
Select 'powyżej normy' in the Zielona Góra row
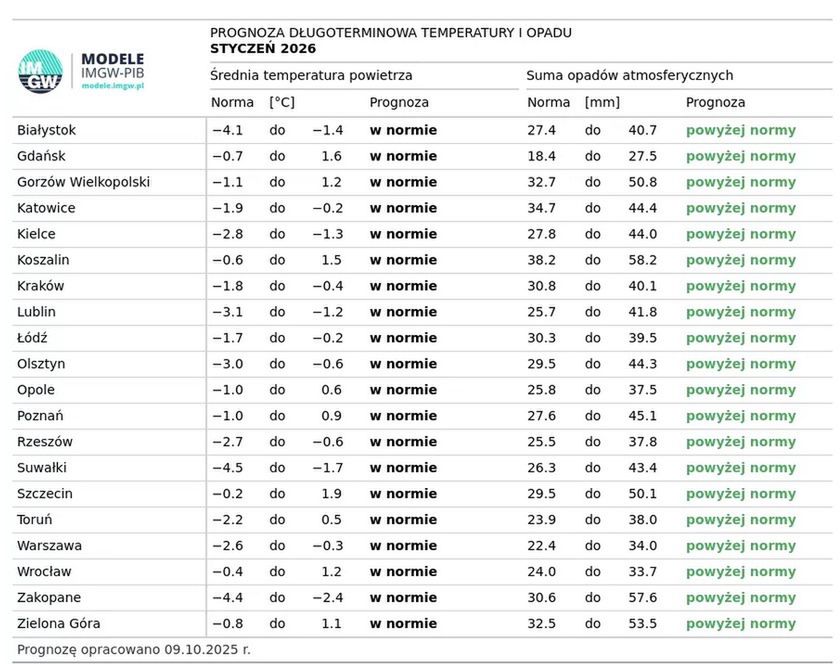point(741,624)
